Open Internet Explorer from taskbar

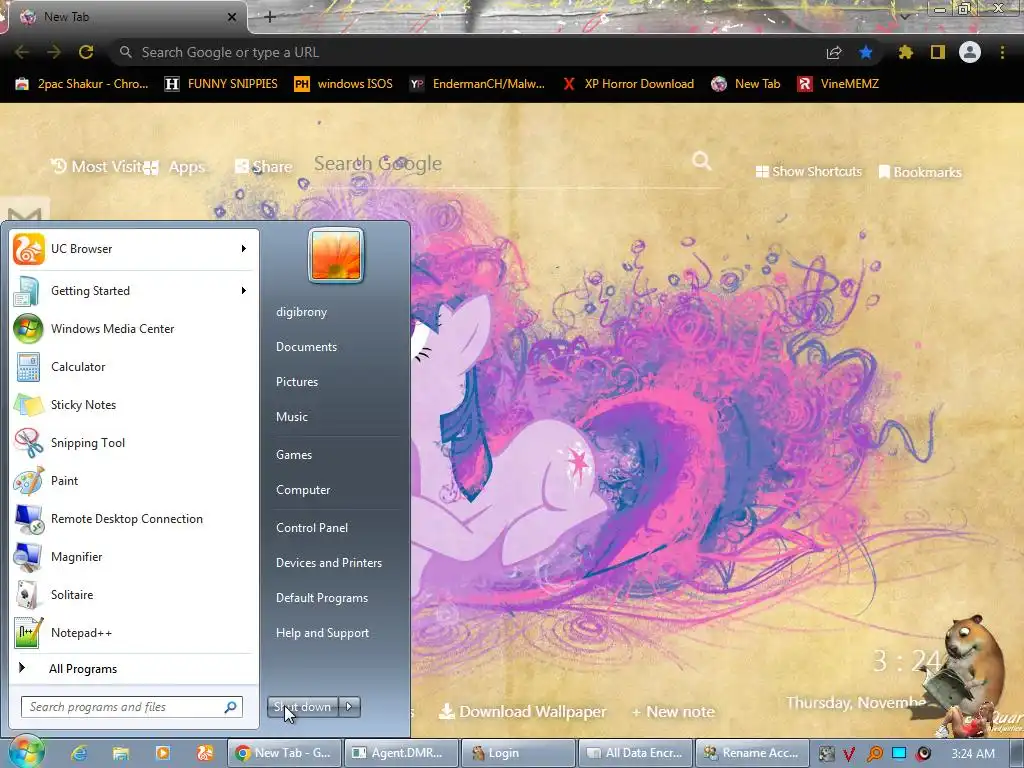(x=79, y=753)
